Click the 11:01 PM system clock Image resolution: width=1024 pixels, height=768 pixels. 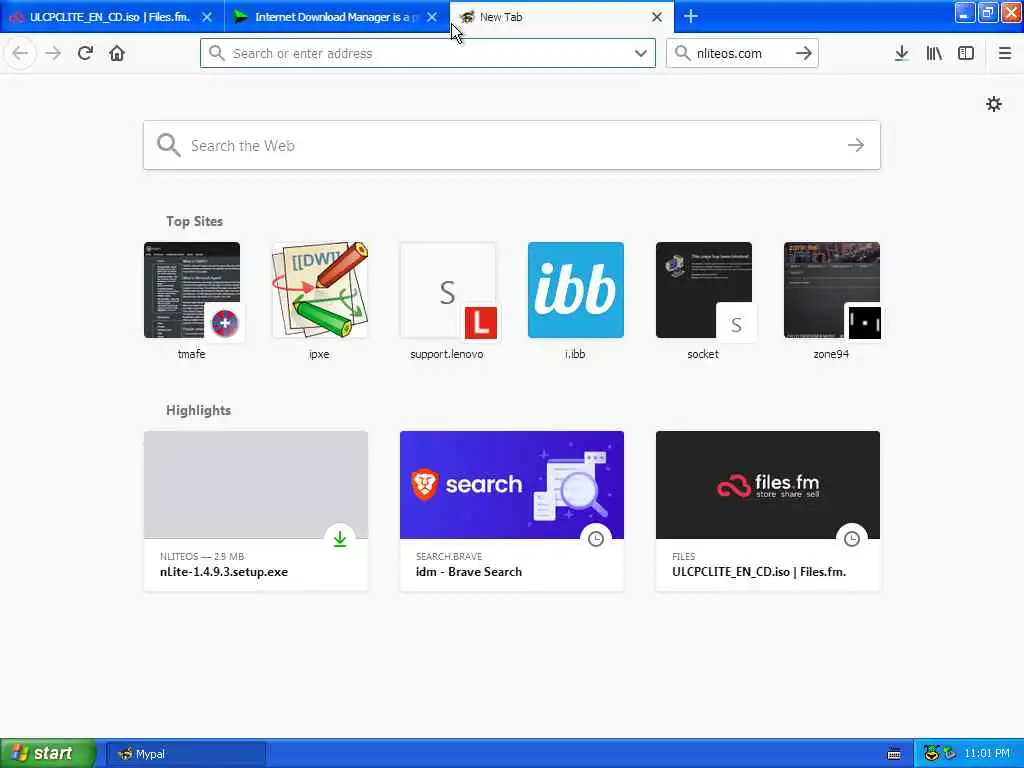pyautogui.click(x=987, y=754)
